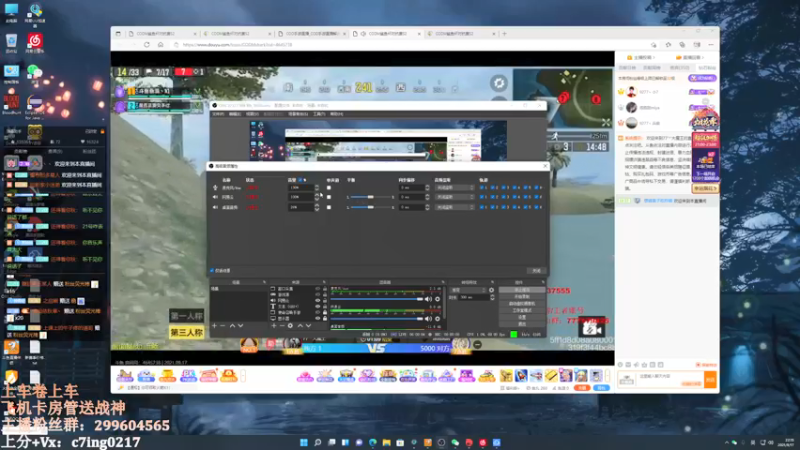800x450 pixels.
Task: Toggle the active-sources-only checkbox
Action: point(212,270)
